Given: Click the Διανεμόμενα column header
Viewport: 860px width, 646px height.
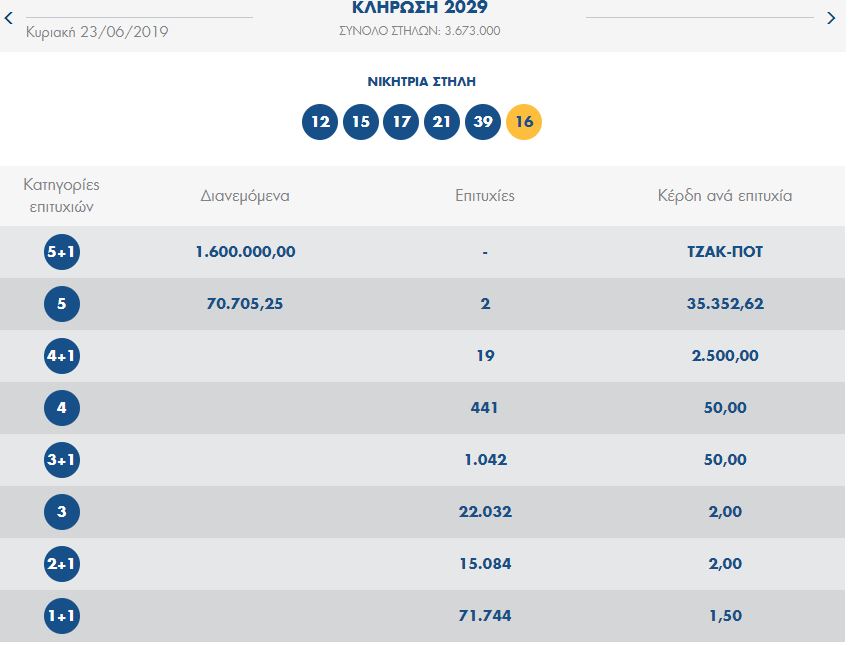Looking at the screenshot, I should click(x=245, y=196).
